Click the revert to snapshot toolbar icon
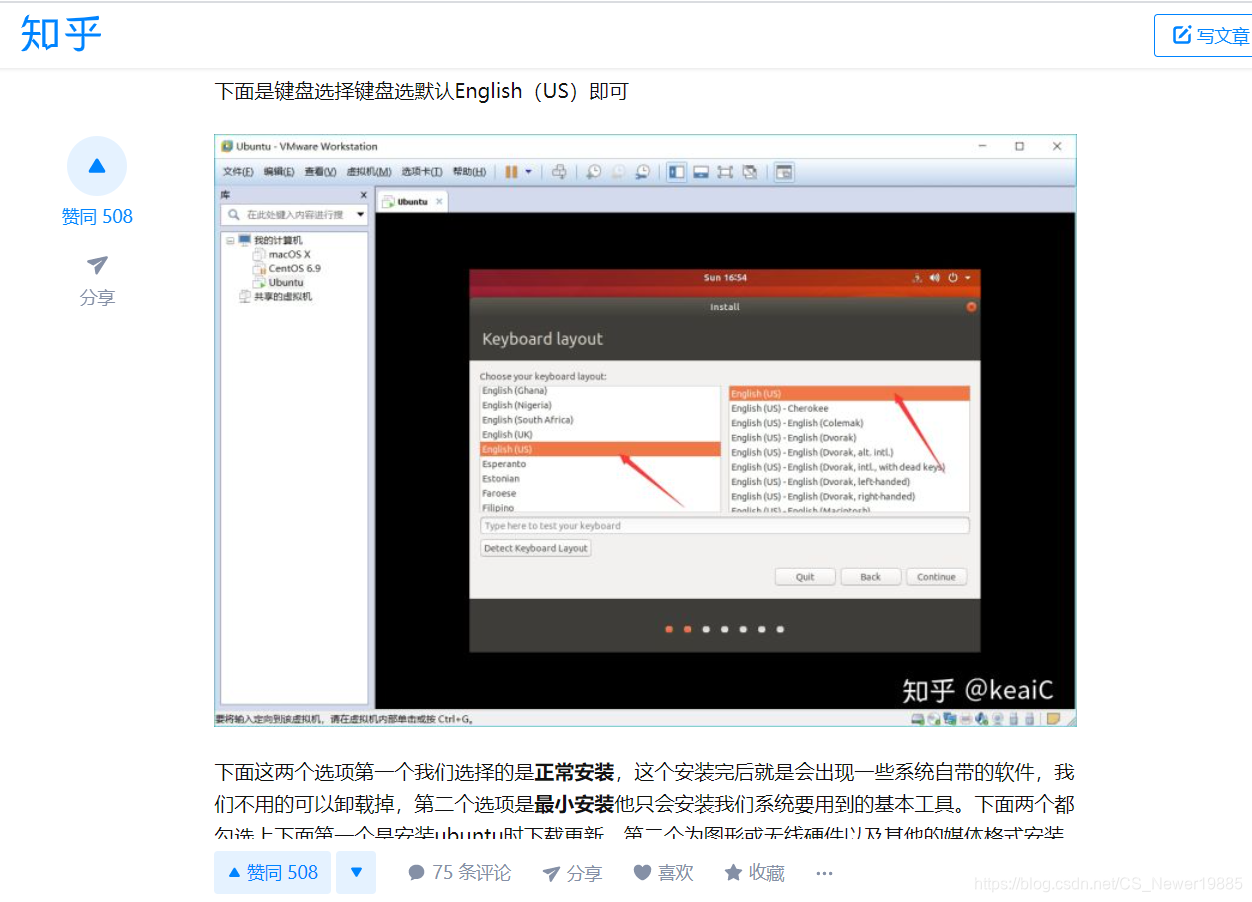 618,172
